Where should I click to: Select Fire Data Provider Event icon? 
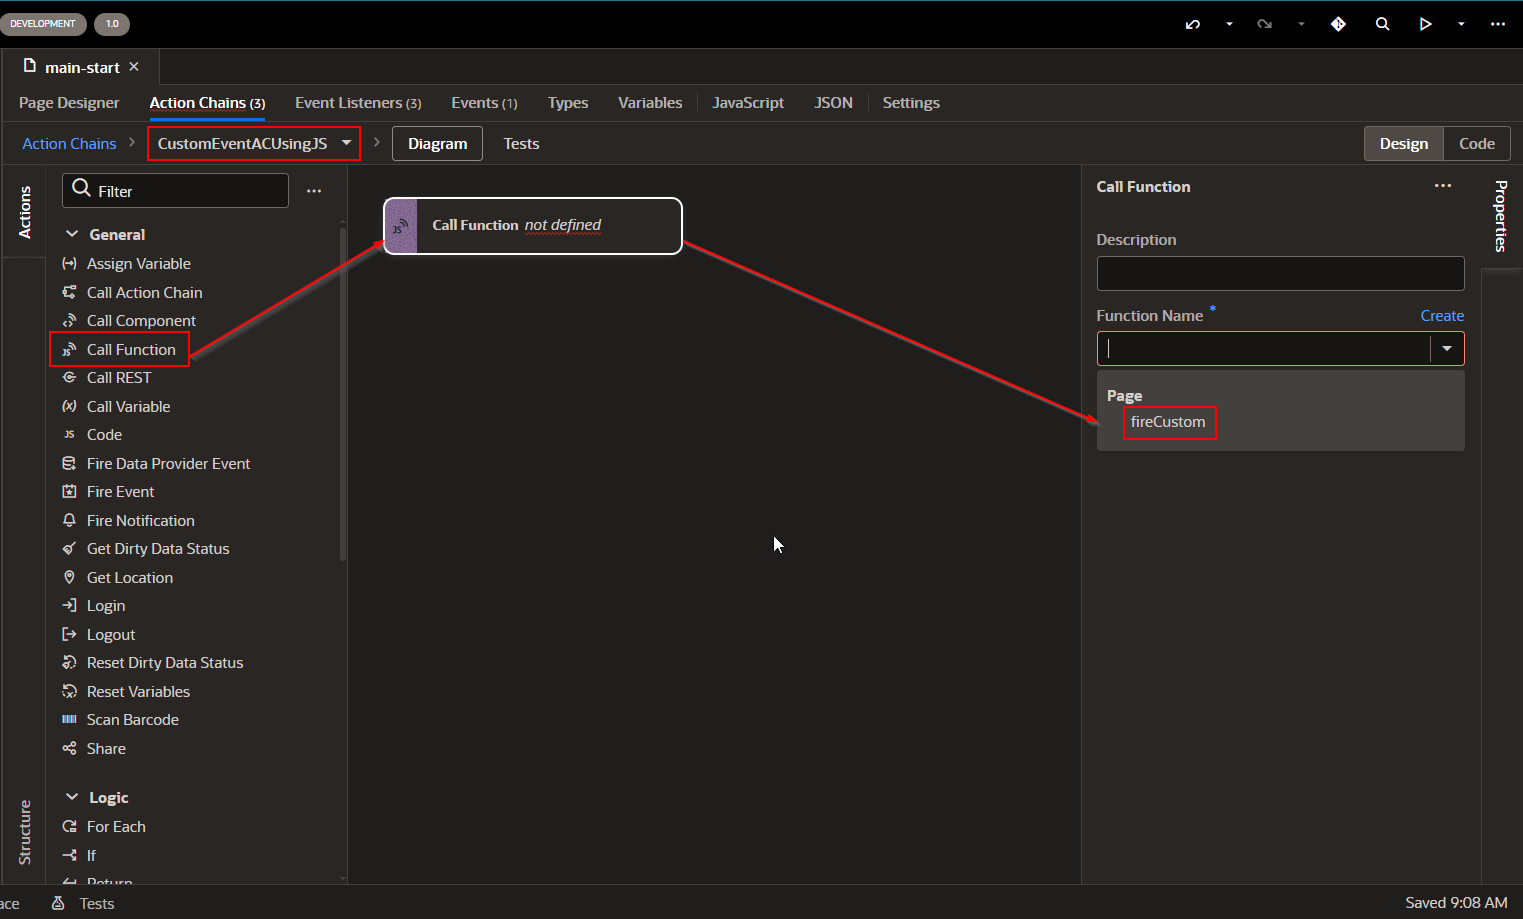(69, 463)
